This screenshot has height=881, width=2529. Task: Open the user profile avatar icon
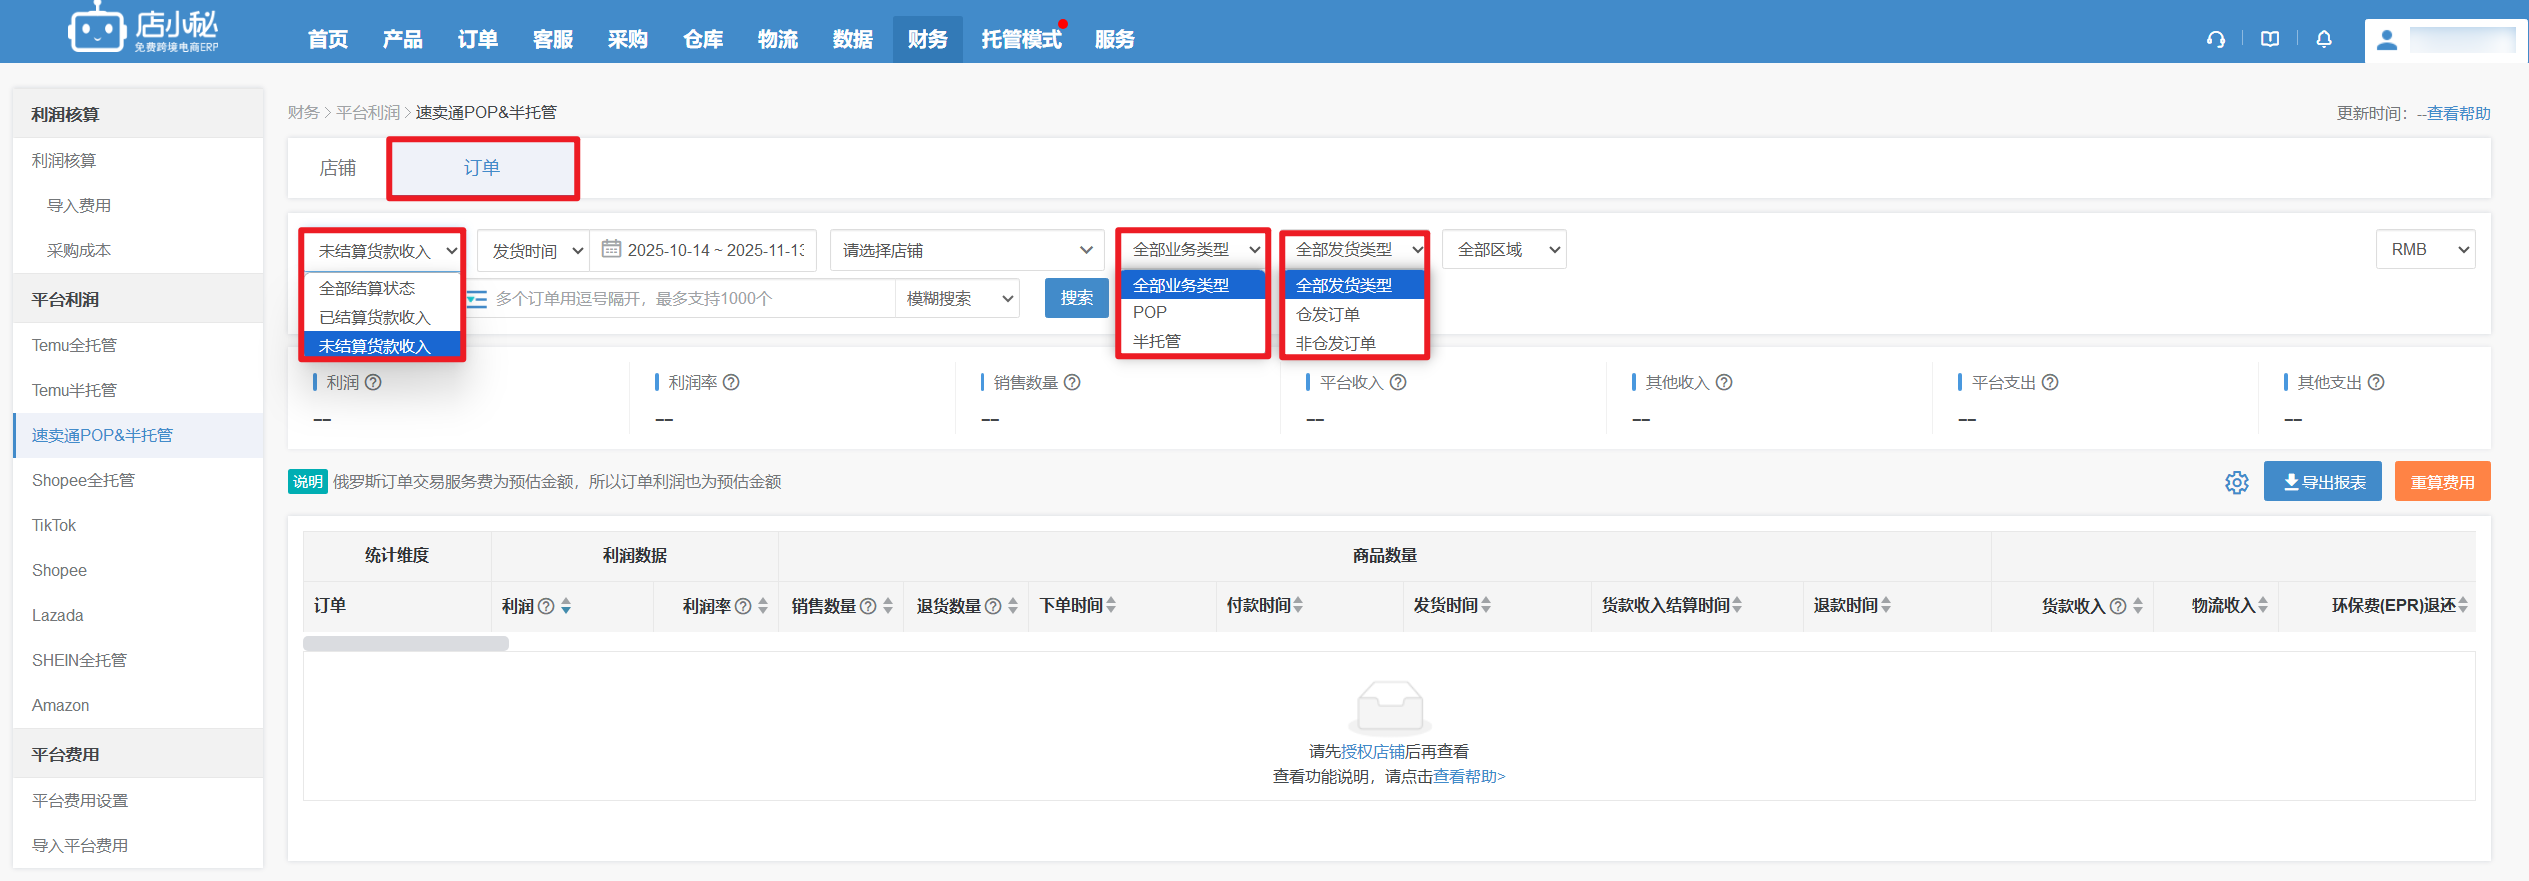[2387, 40]
